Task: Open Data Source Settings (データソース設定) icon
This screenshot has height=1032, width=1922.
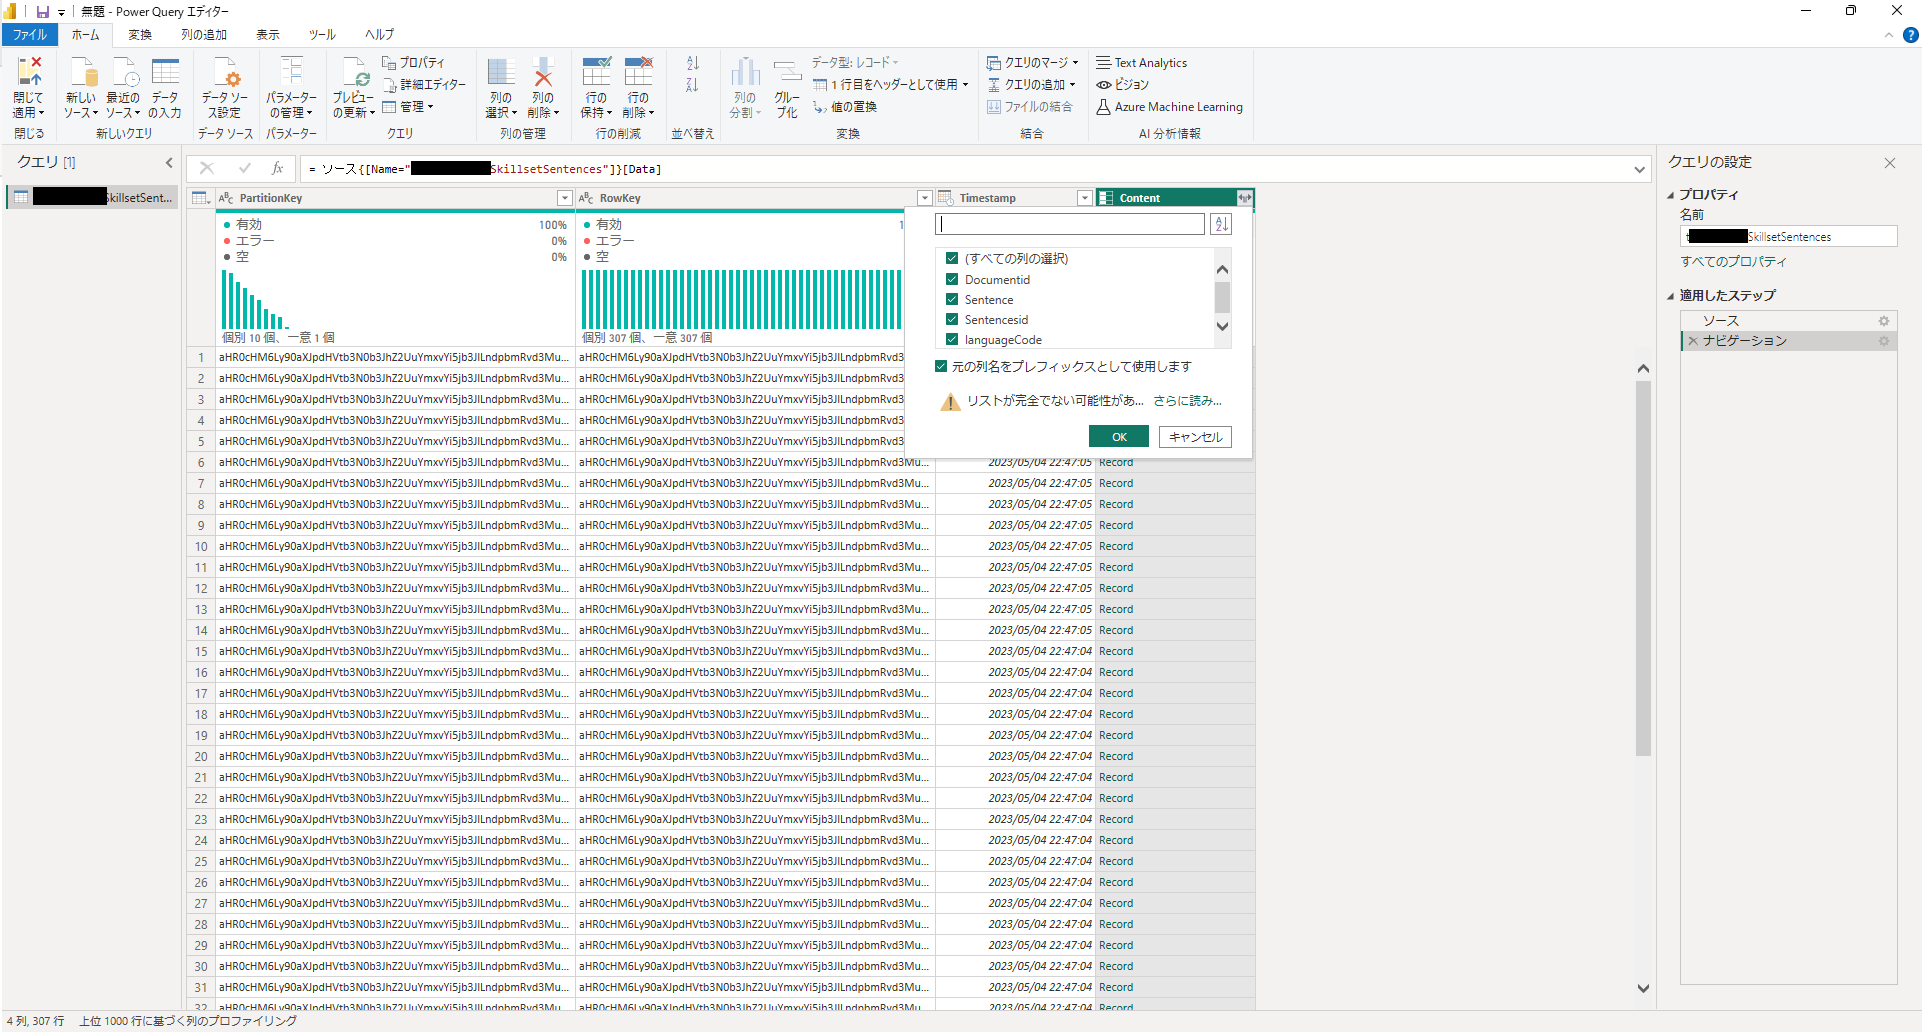Action: click(x=225, y=72)
